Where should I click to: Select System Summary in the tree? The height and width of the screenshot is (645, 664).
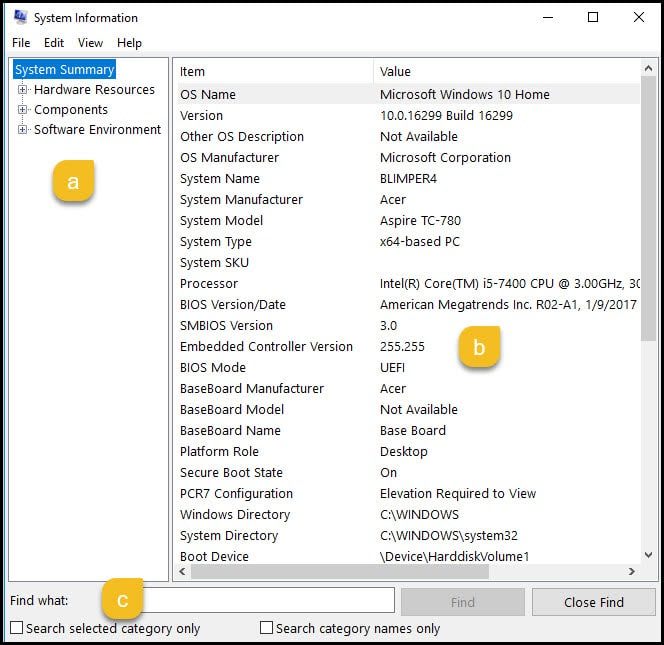click(x=64, y=69)
